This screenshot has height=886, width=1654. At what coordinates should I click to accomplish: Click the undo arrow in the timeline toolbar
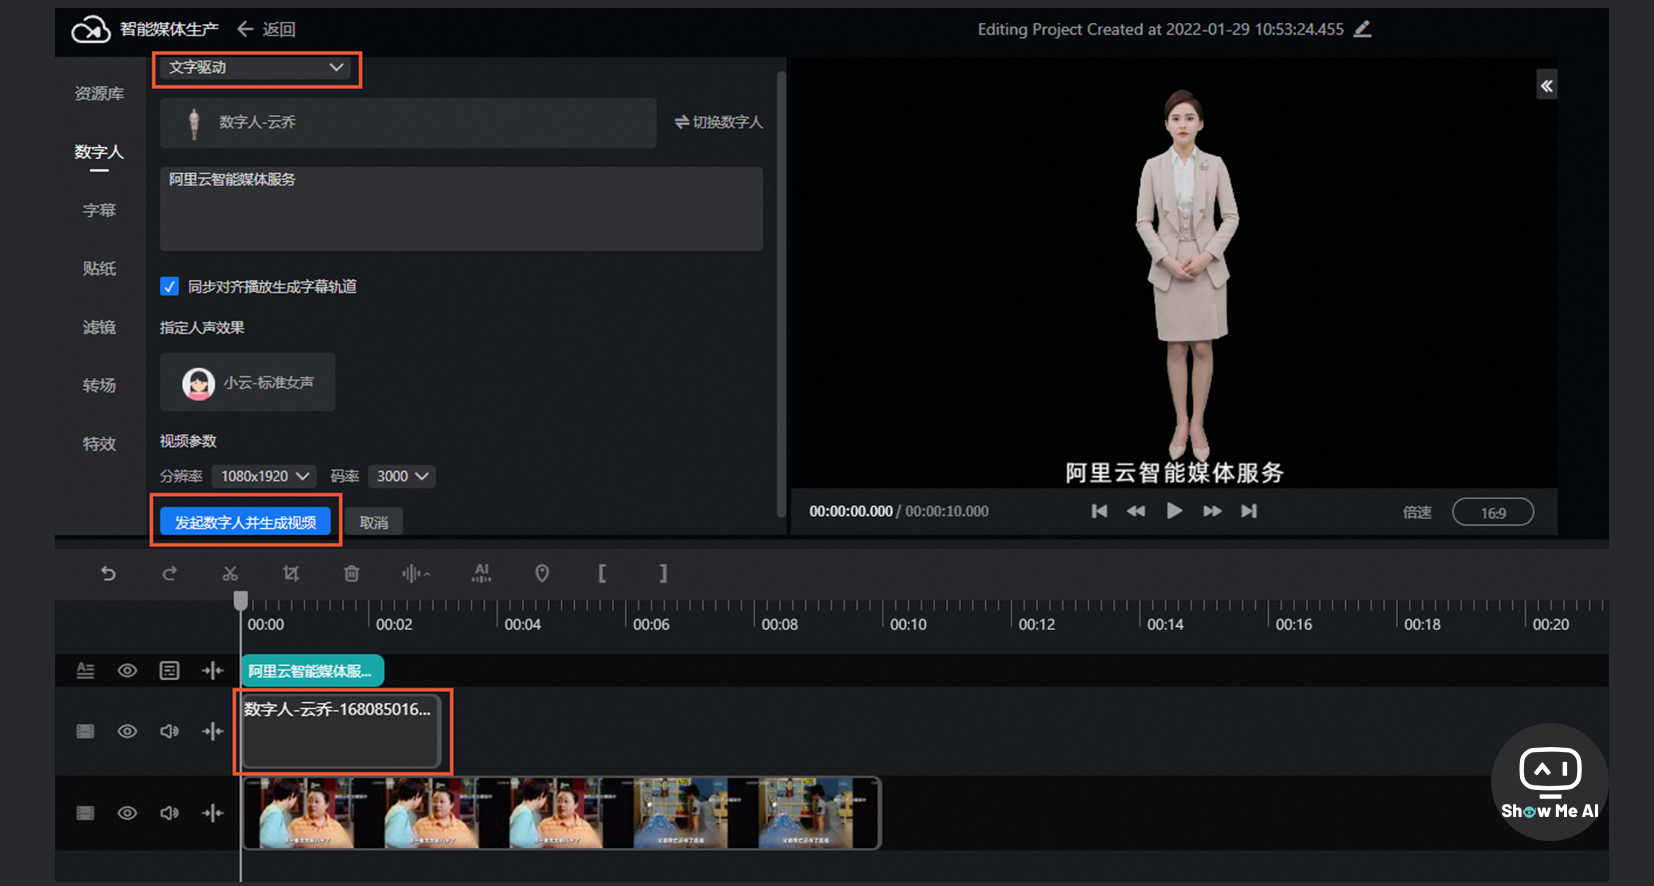tap(108, 573)
